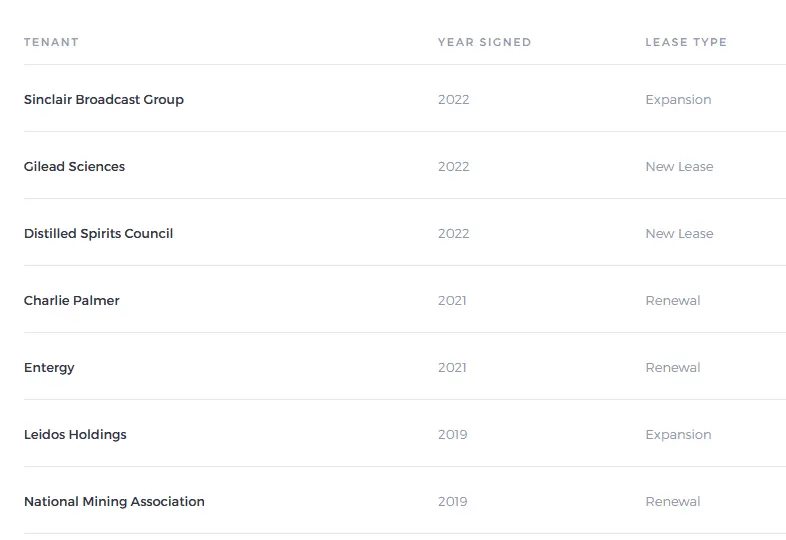Click Expansion lease type for Sinclair row
Screen dimensions: 786x540
click(x=678, y=100)
